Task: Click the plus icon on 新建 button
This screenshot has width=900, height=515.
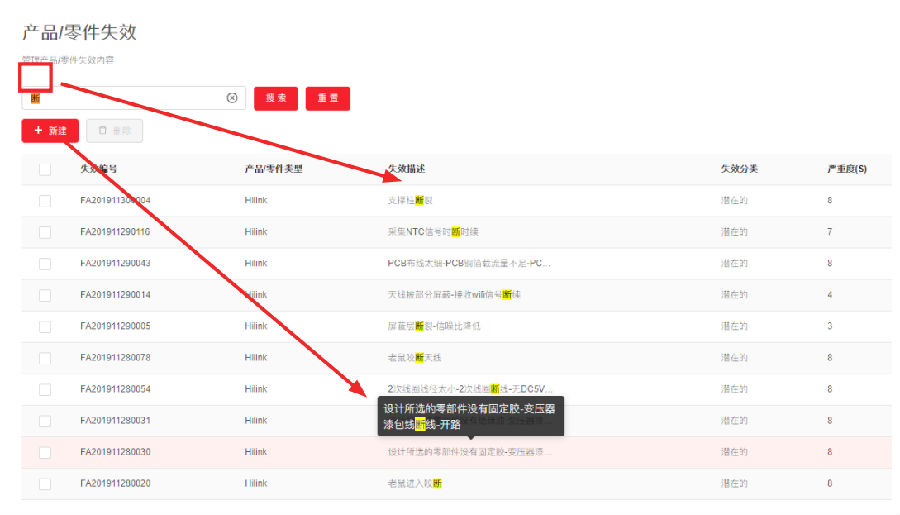Action: (38, 131)
